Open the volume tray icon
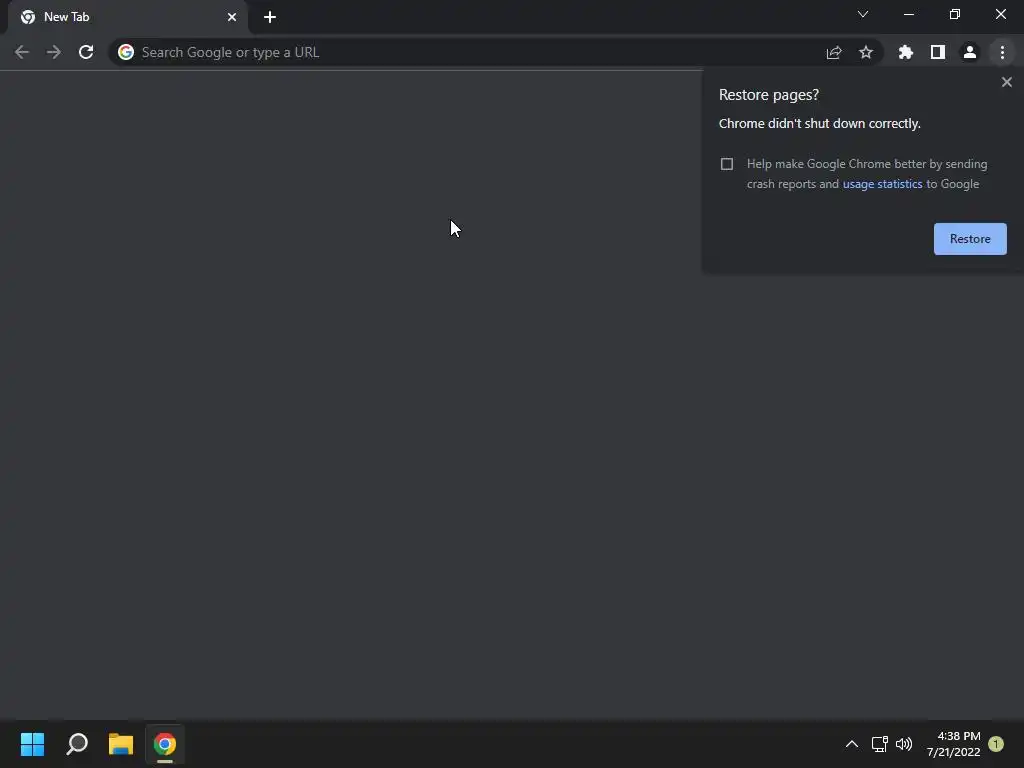 point(904,744)
